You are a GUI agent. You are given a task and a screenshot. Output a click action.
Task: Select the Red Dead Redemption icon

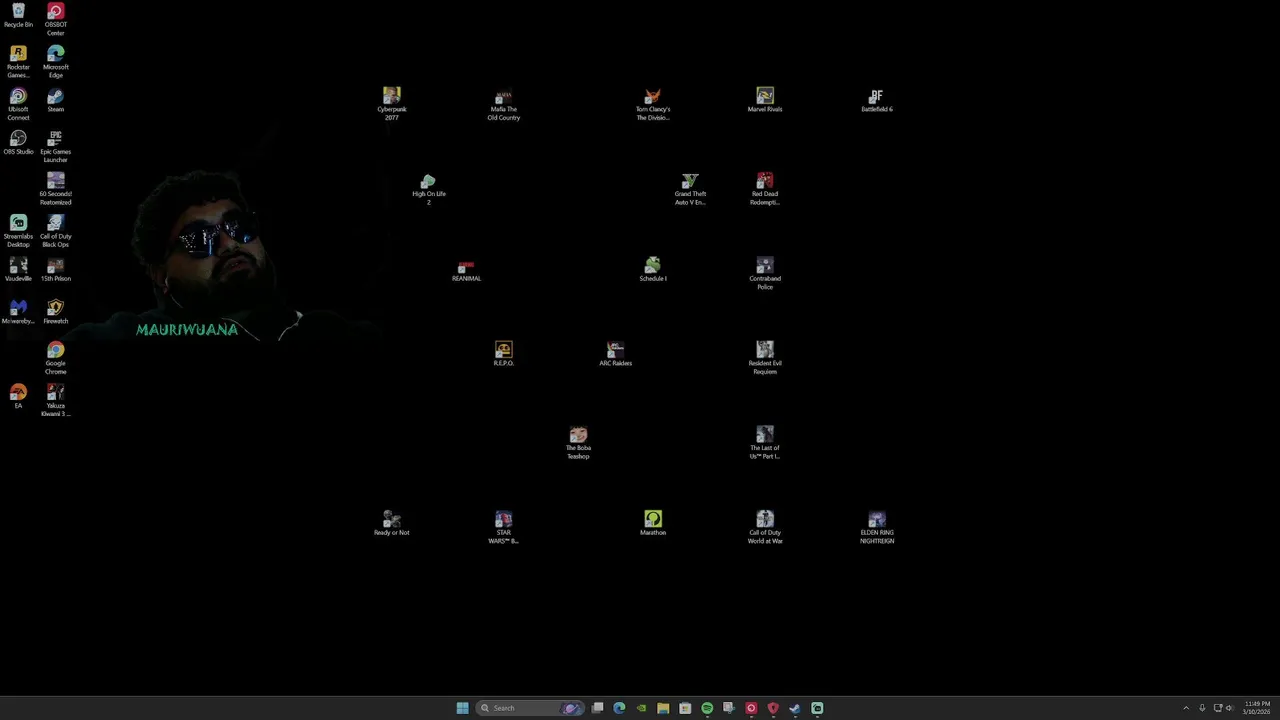click(x=765, y=189)
